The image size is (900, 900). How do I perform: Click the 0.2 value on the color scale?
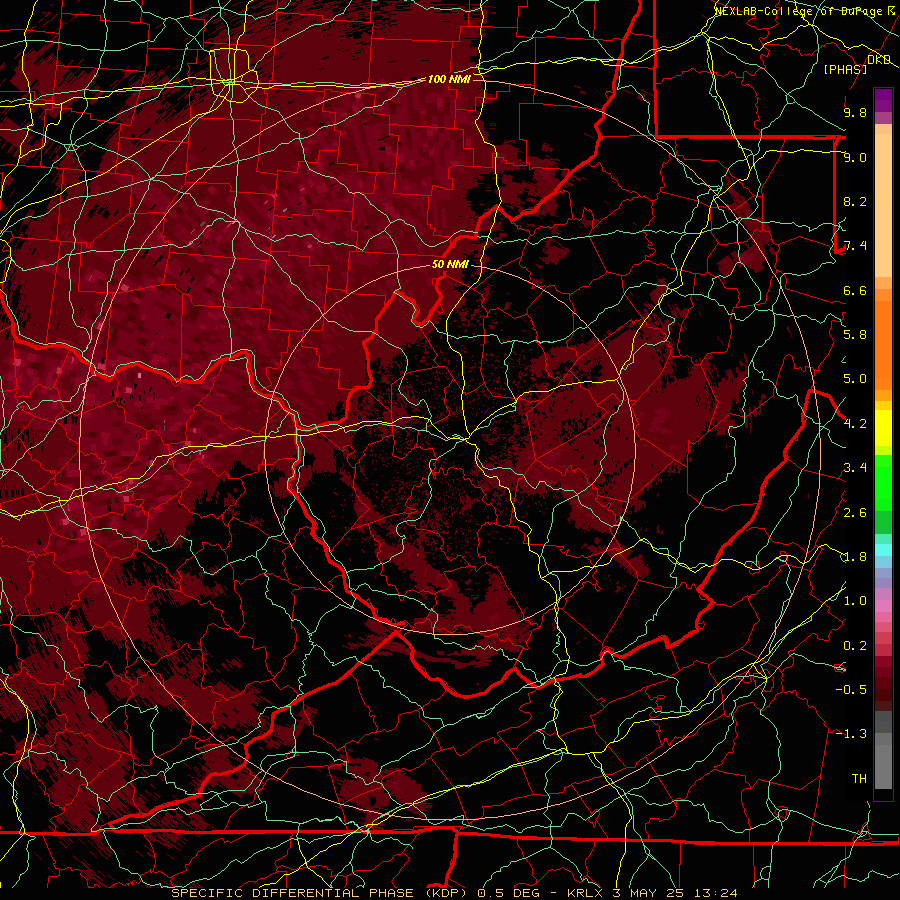pyautogui.click(x=855, y=646)
